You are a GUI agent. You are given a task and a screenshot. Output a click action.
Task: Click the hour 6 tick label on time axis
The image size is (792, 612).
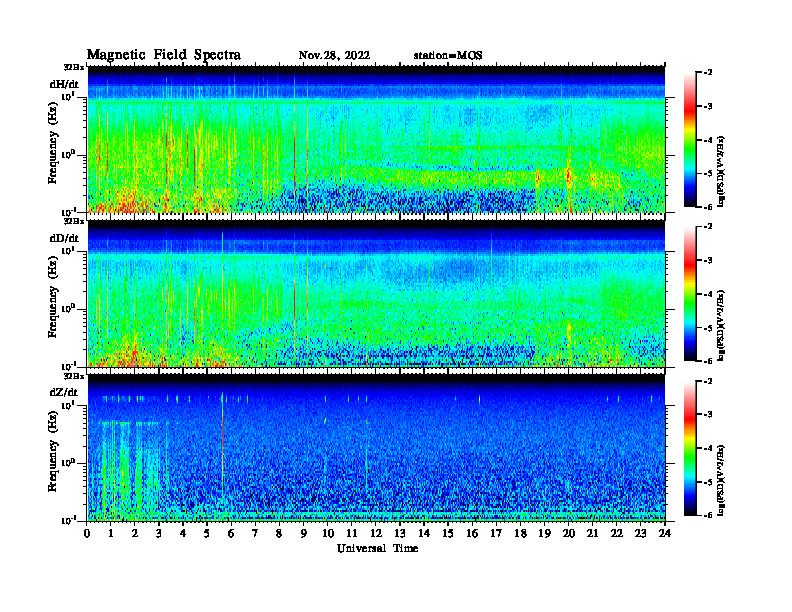[231, 534]
